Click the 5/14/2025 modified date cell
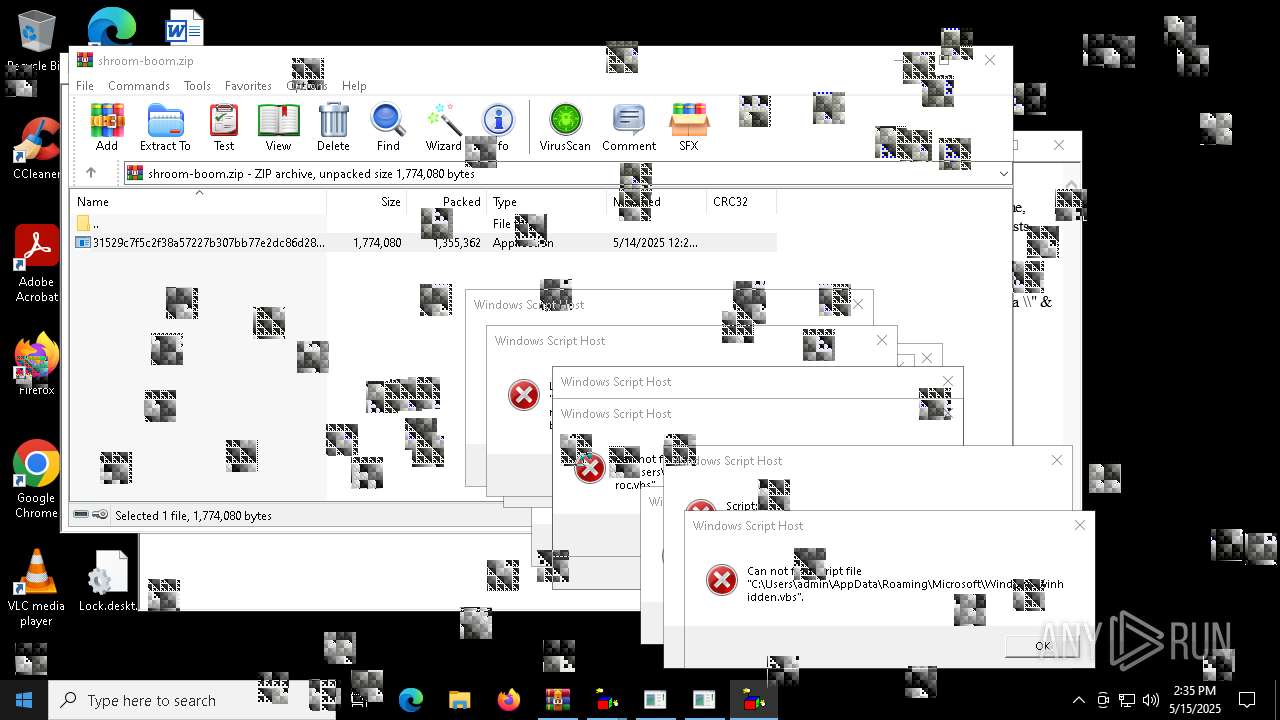The image size is (1280, 720). [x=655, y=243]
